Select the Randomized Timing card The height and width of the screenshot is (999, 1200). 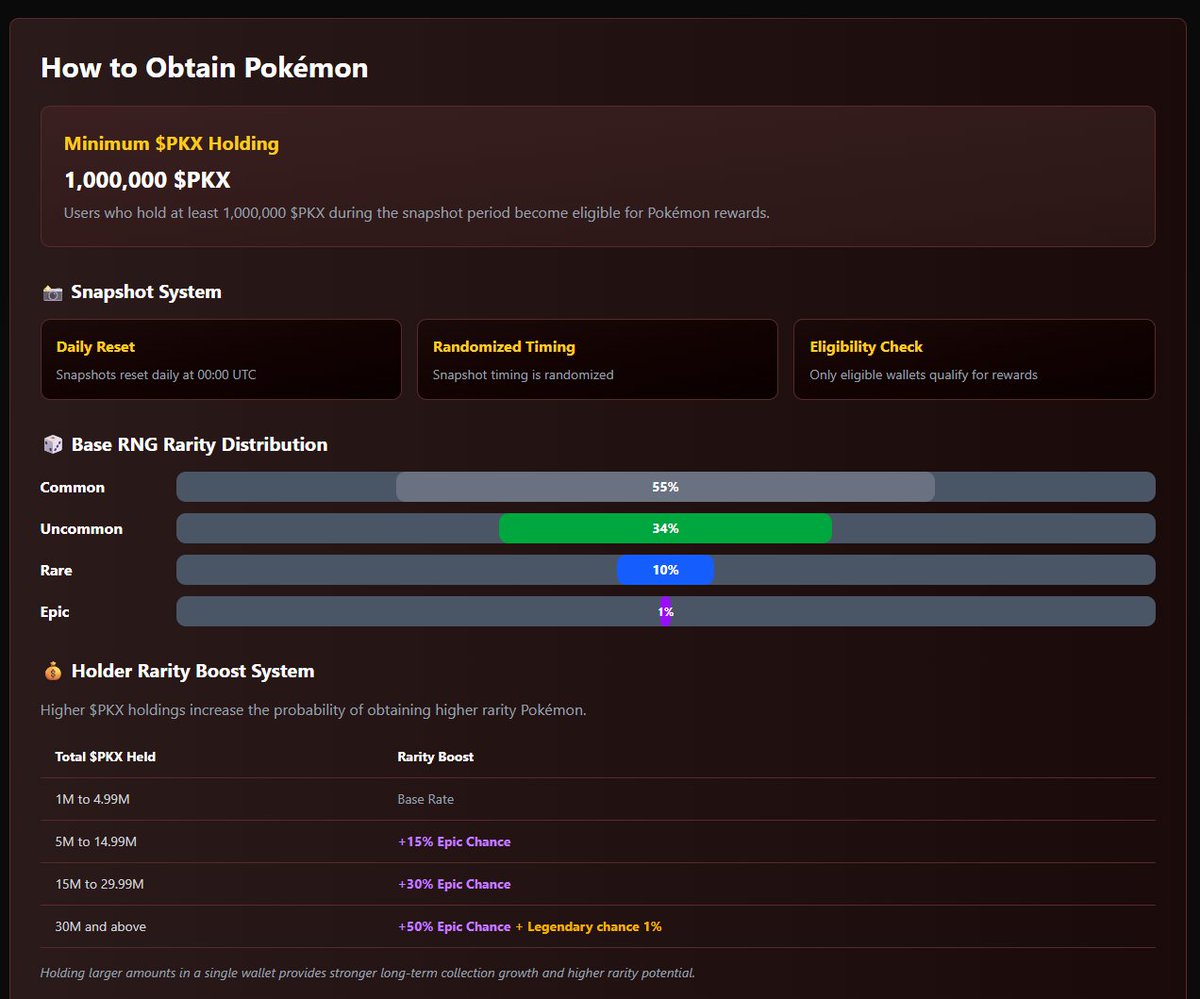[x=597, y=359]
